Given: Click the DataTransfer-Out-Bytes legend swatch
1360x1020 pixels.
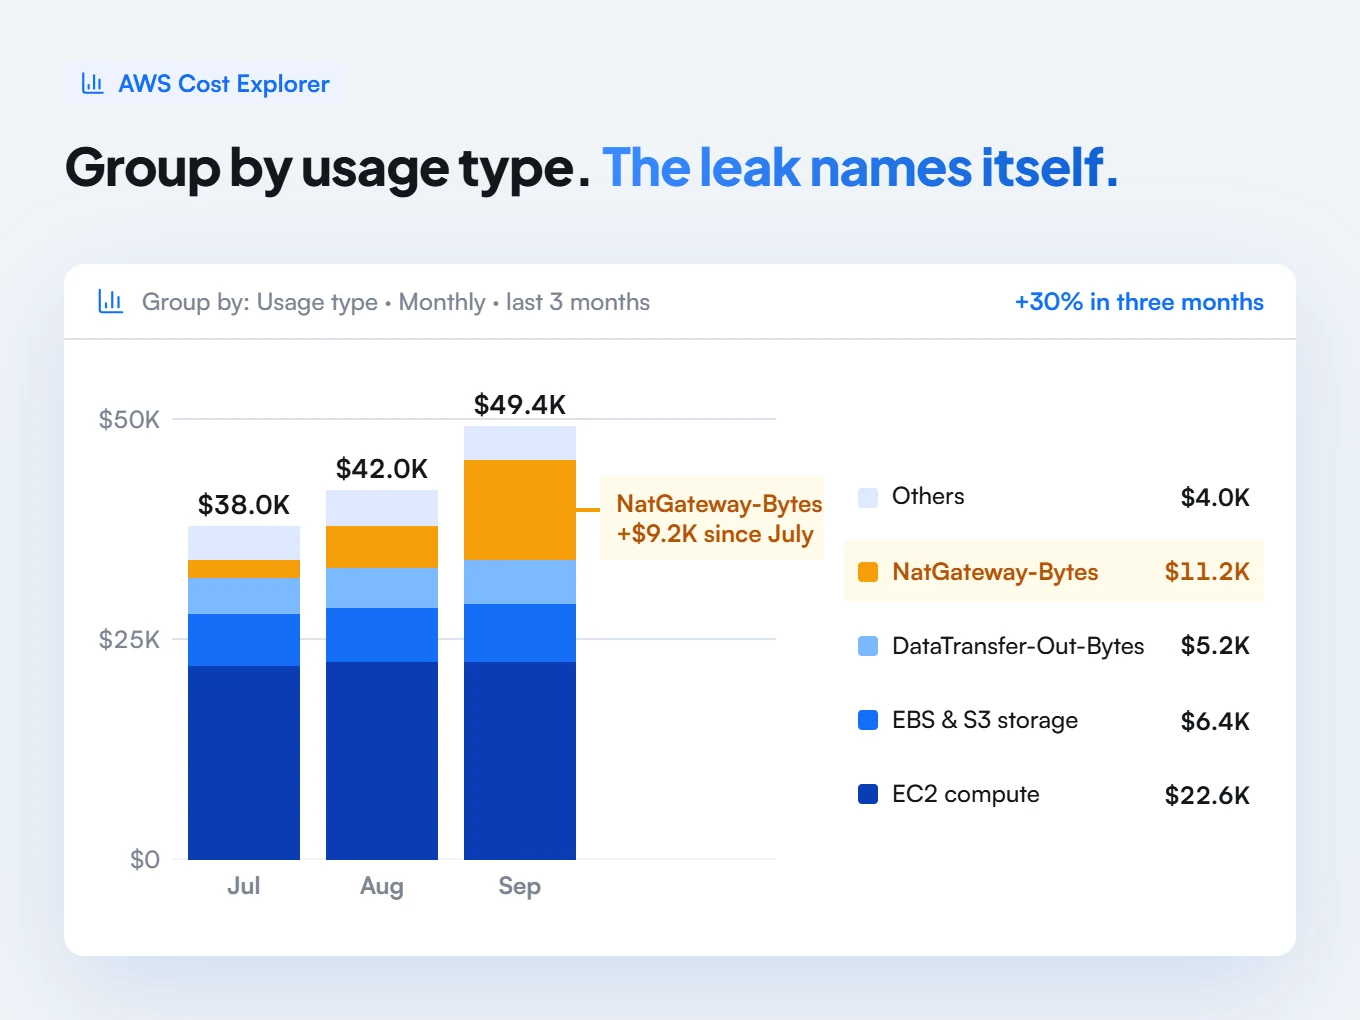Looking at the screenshot, I should 868,646.
